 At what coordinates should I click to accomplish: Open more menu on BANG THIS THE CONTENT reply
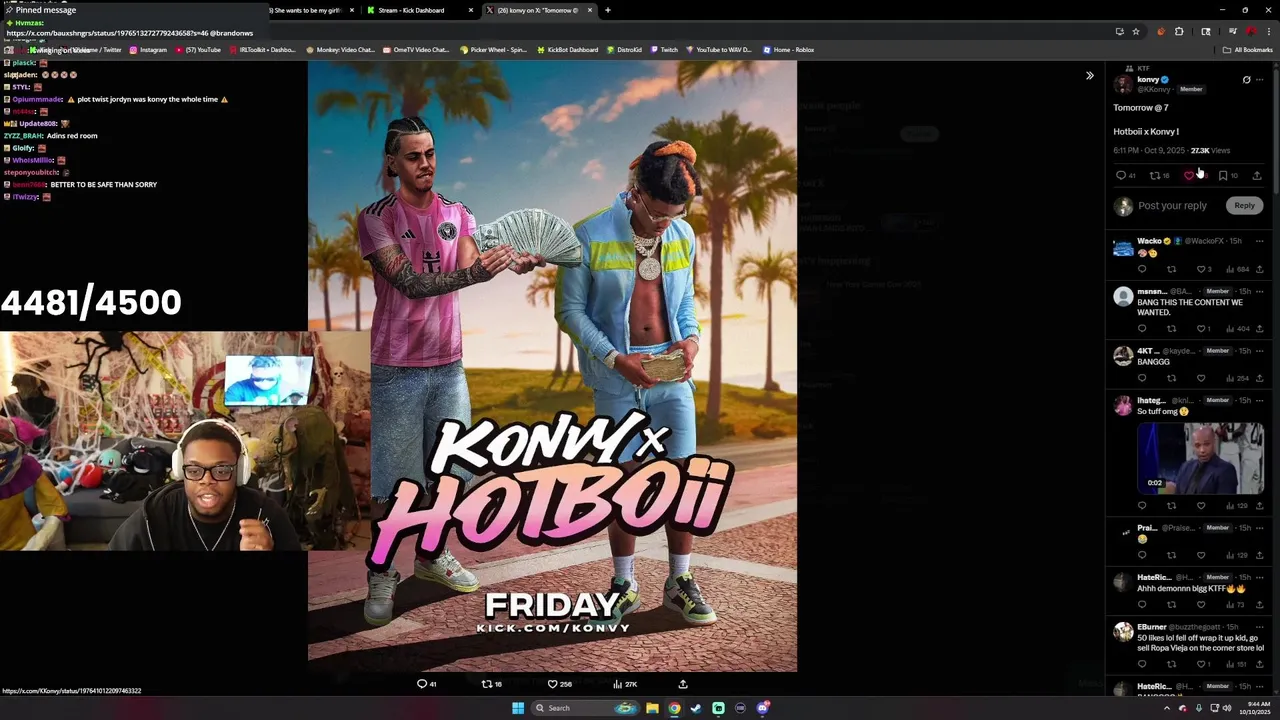point(1260,291)
